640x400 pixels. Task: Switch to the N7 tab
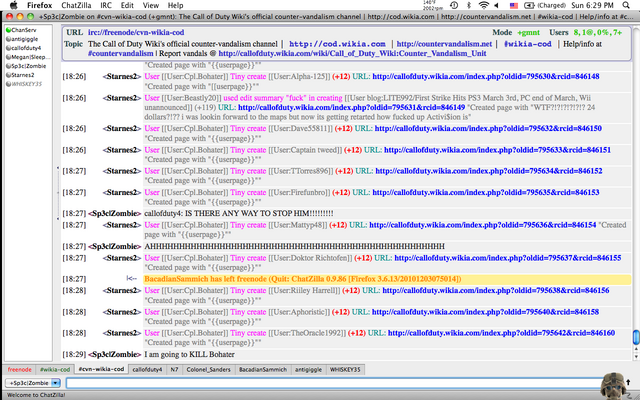click(174, 369)
